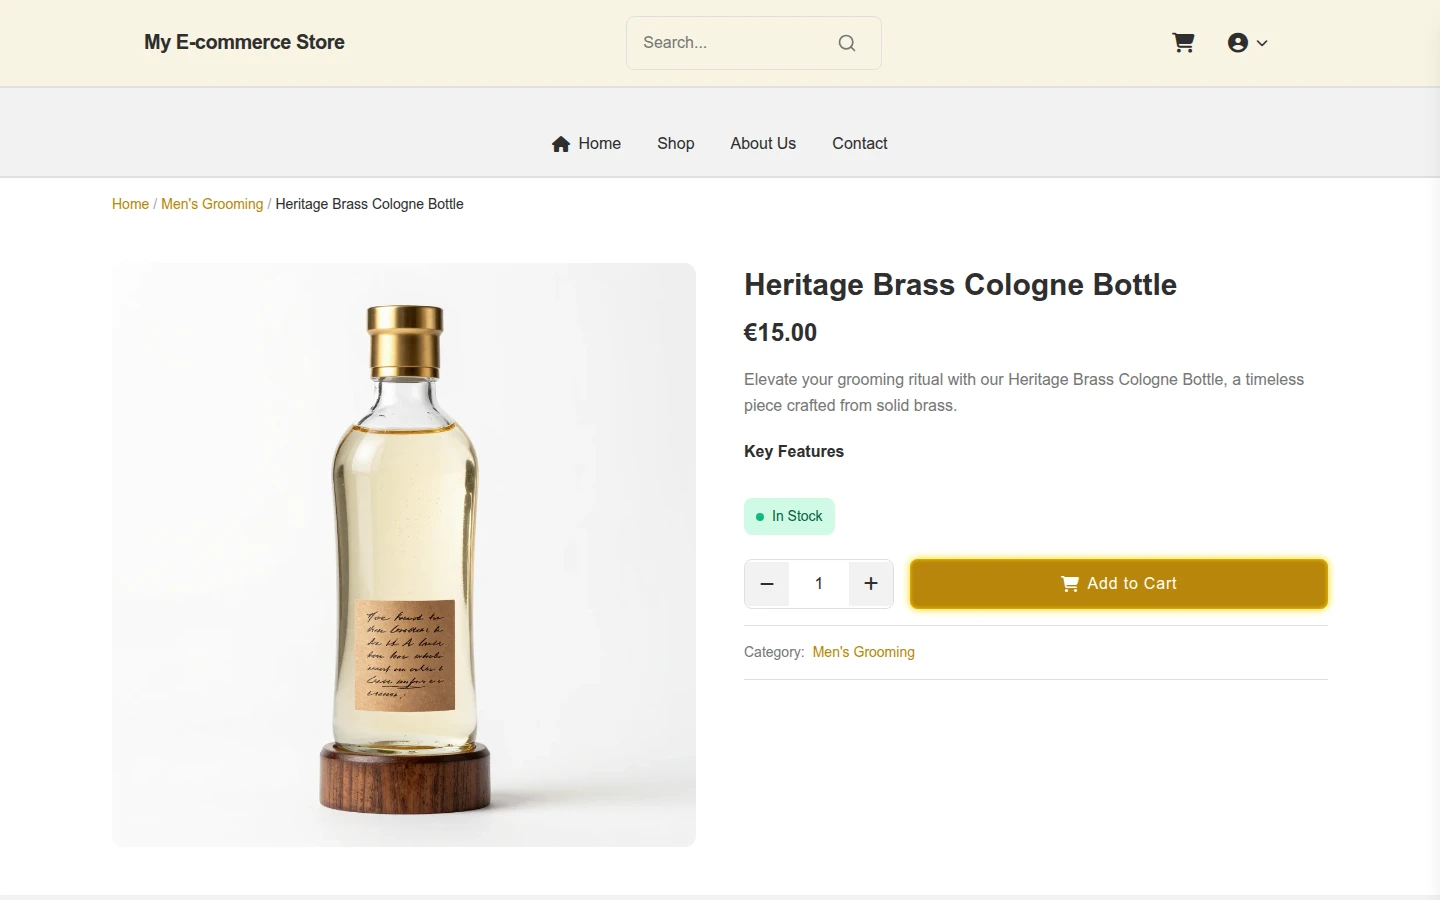Increase quantity with the plus button

871,584
